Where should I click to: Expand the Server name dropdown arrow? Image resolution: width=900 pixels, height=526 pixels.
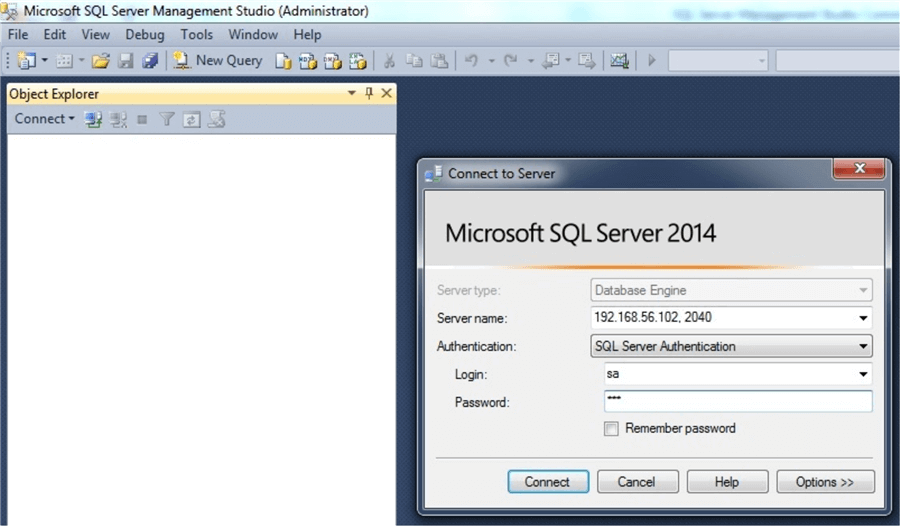pyautogui.click(x=863, y=318)
